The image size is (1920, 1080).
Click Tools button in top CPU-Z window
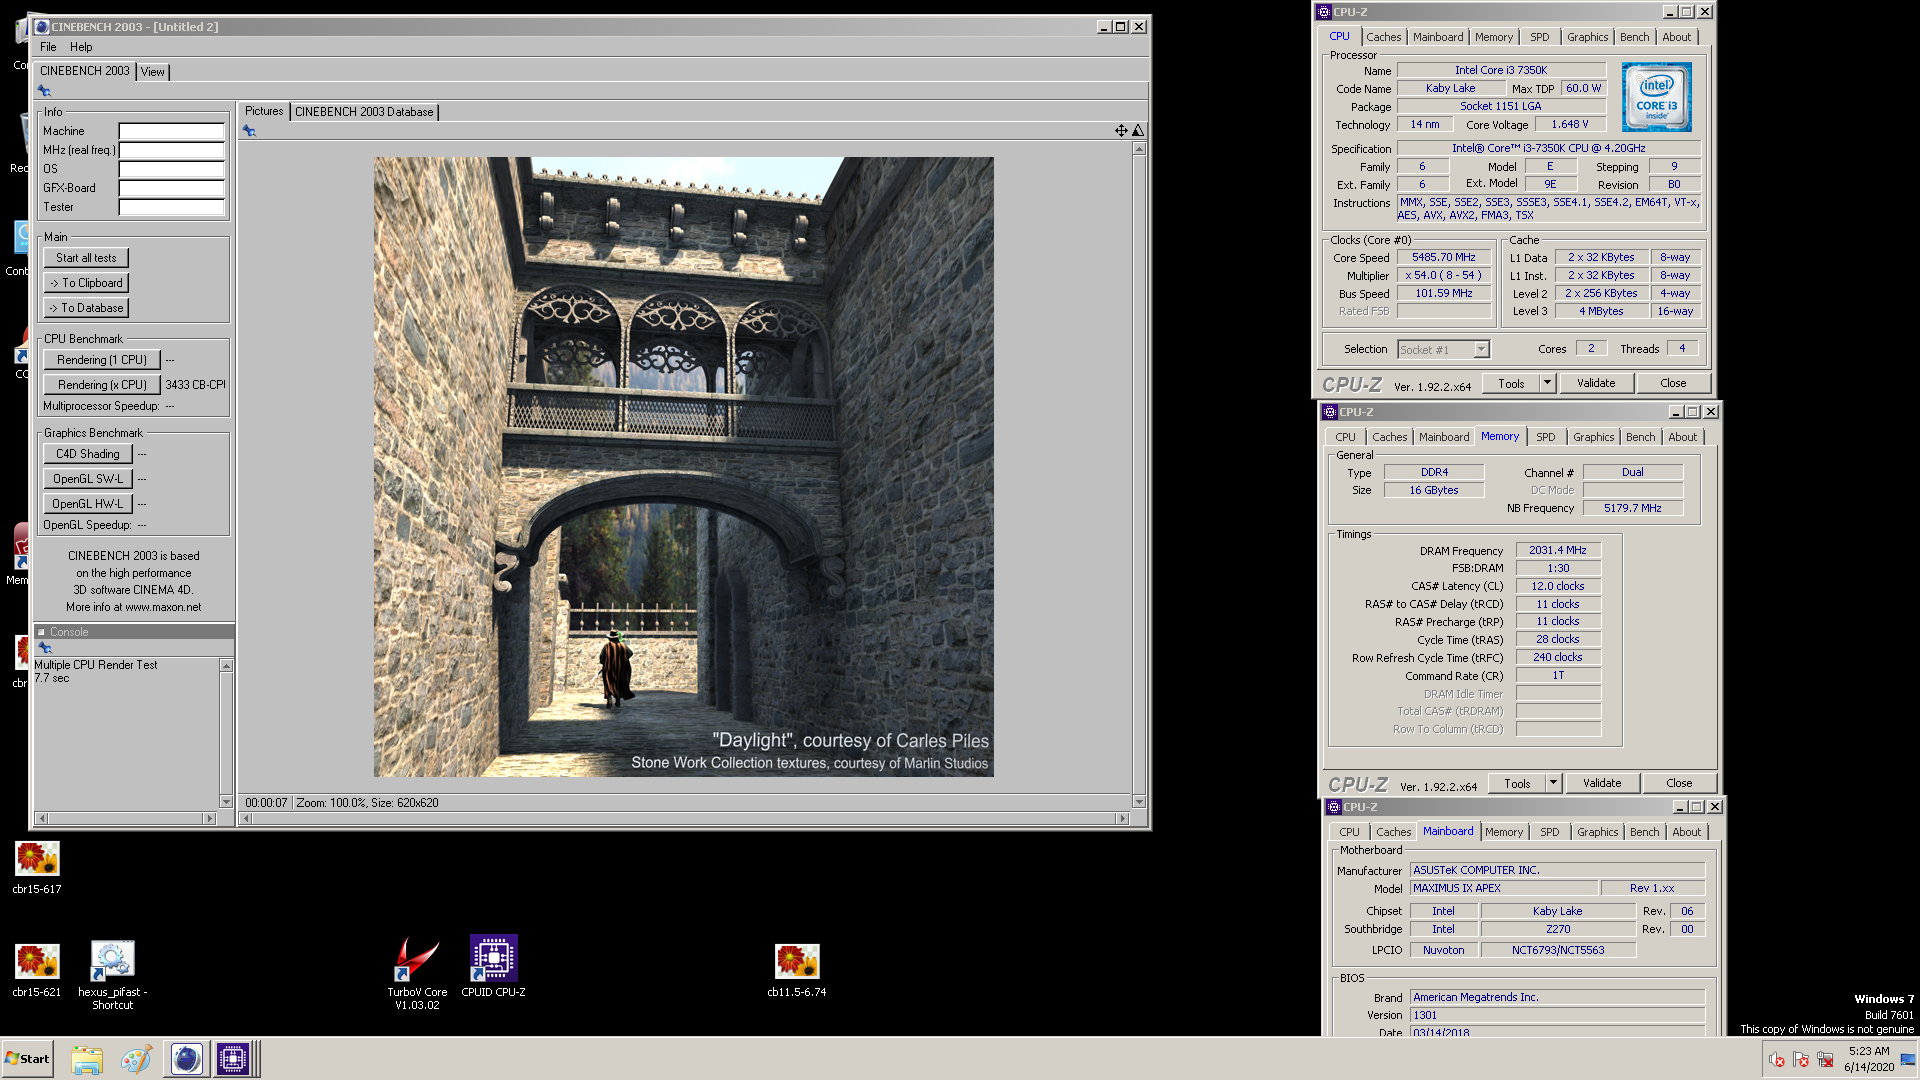[1511, 383]
